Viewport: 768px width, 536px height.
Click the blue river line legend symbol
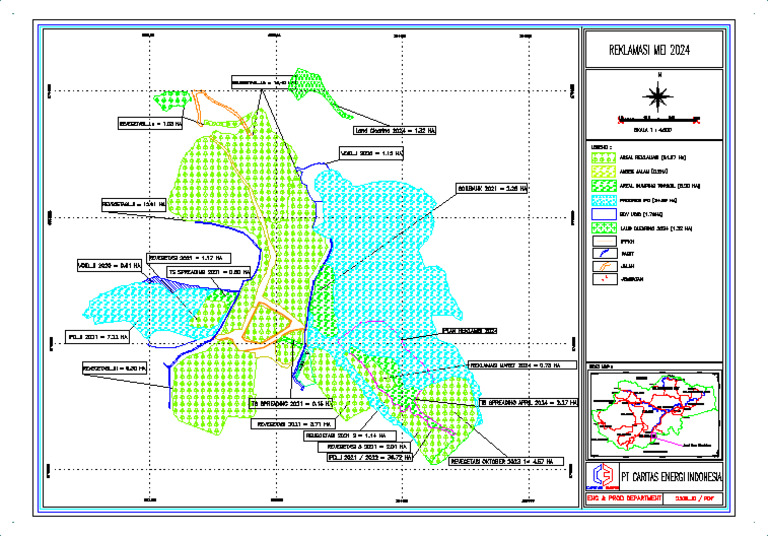click(604, 254)
